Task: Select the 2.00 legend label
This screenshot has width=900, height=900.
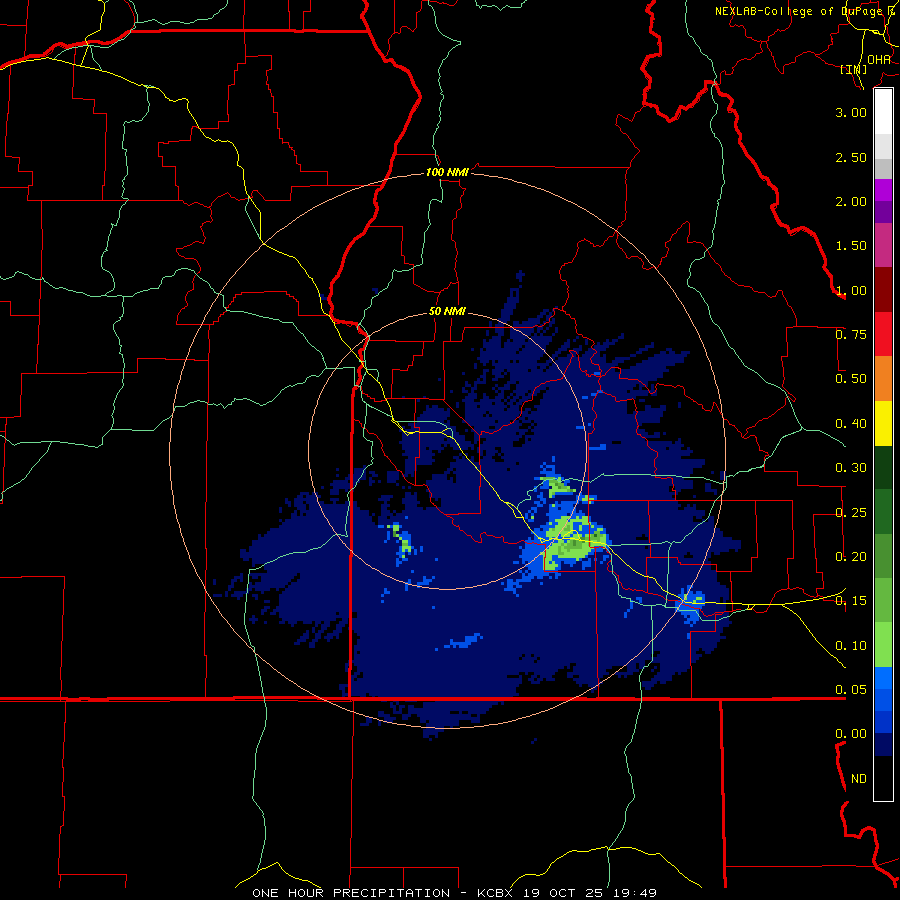Action: 851,201
